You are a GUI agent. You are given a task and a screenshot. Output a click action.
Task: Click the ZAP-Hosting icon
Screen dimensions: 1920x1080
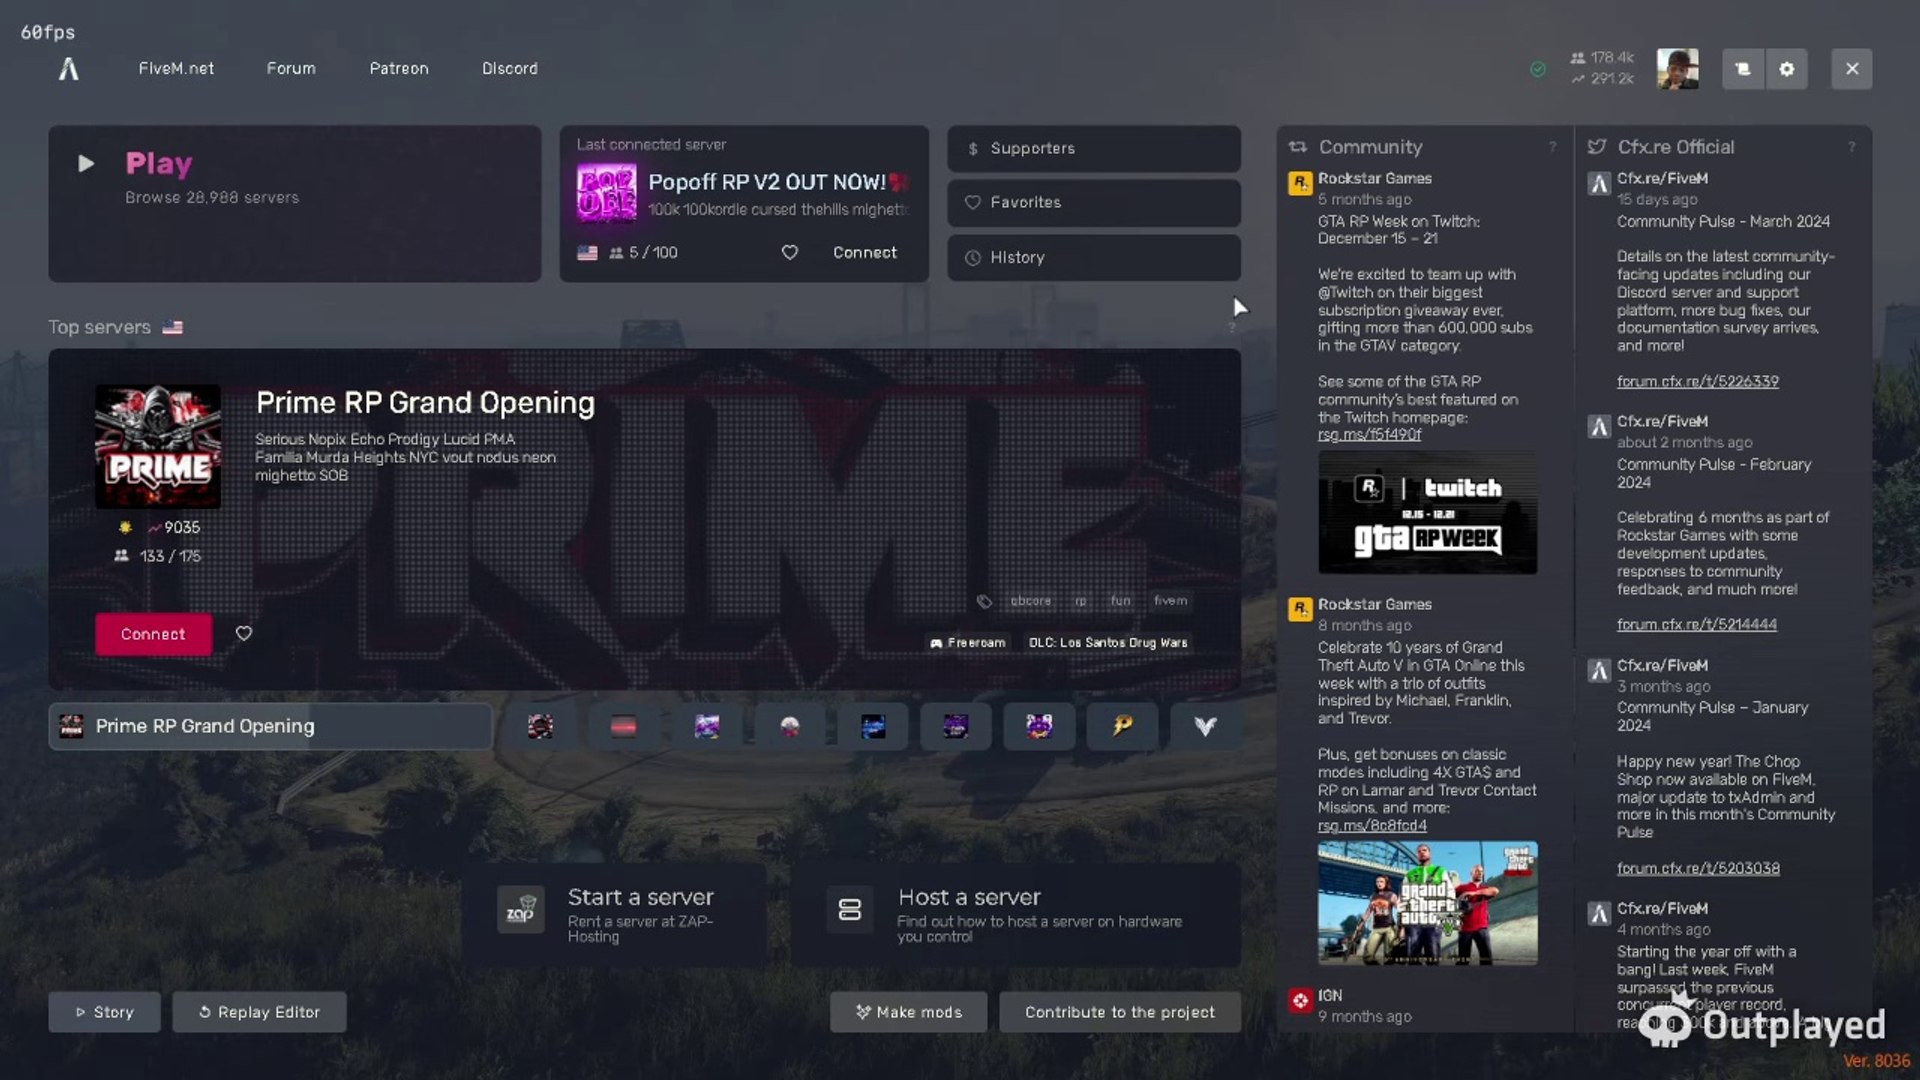pos(521,910)
